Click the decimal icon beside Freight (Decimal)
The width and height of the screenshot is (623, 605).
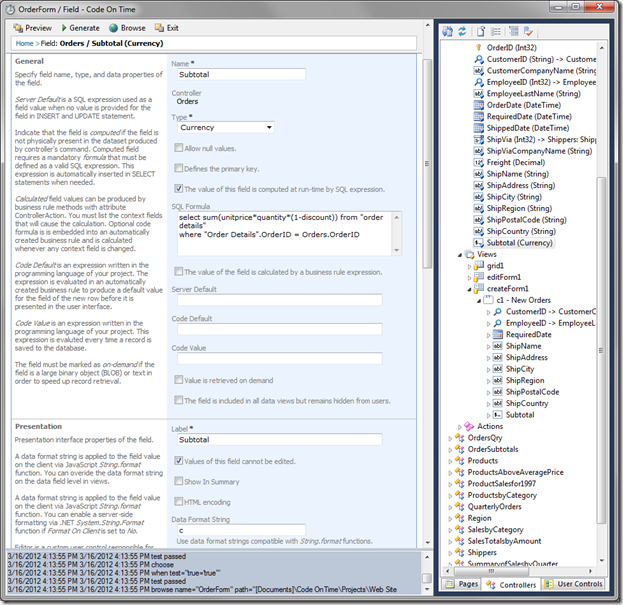coord(478,163)
